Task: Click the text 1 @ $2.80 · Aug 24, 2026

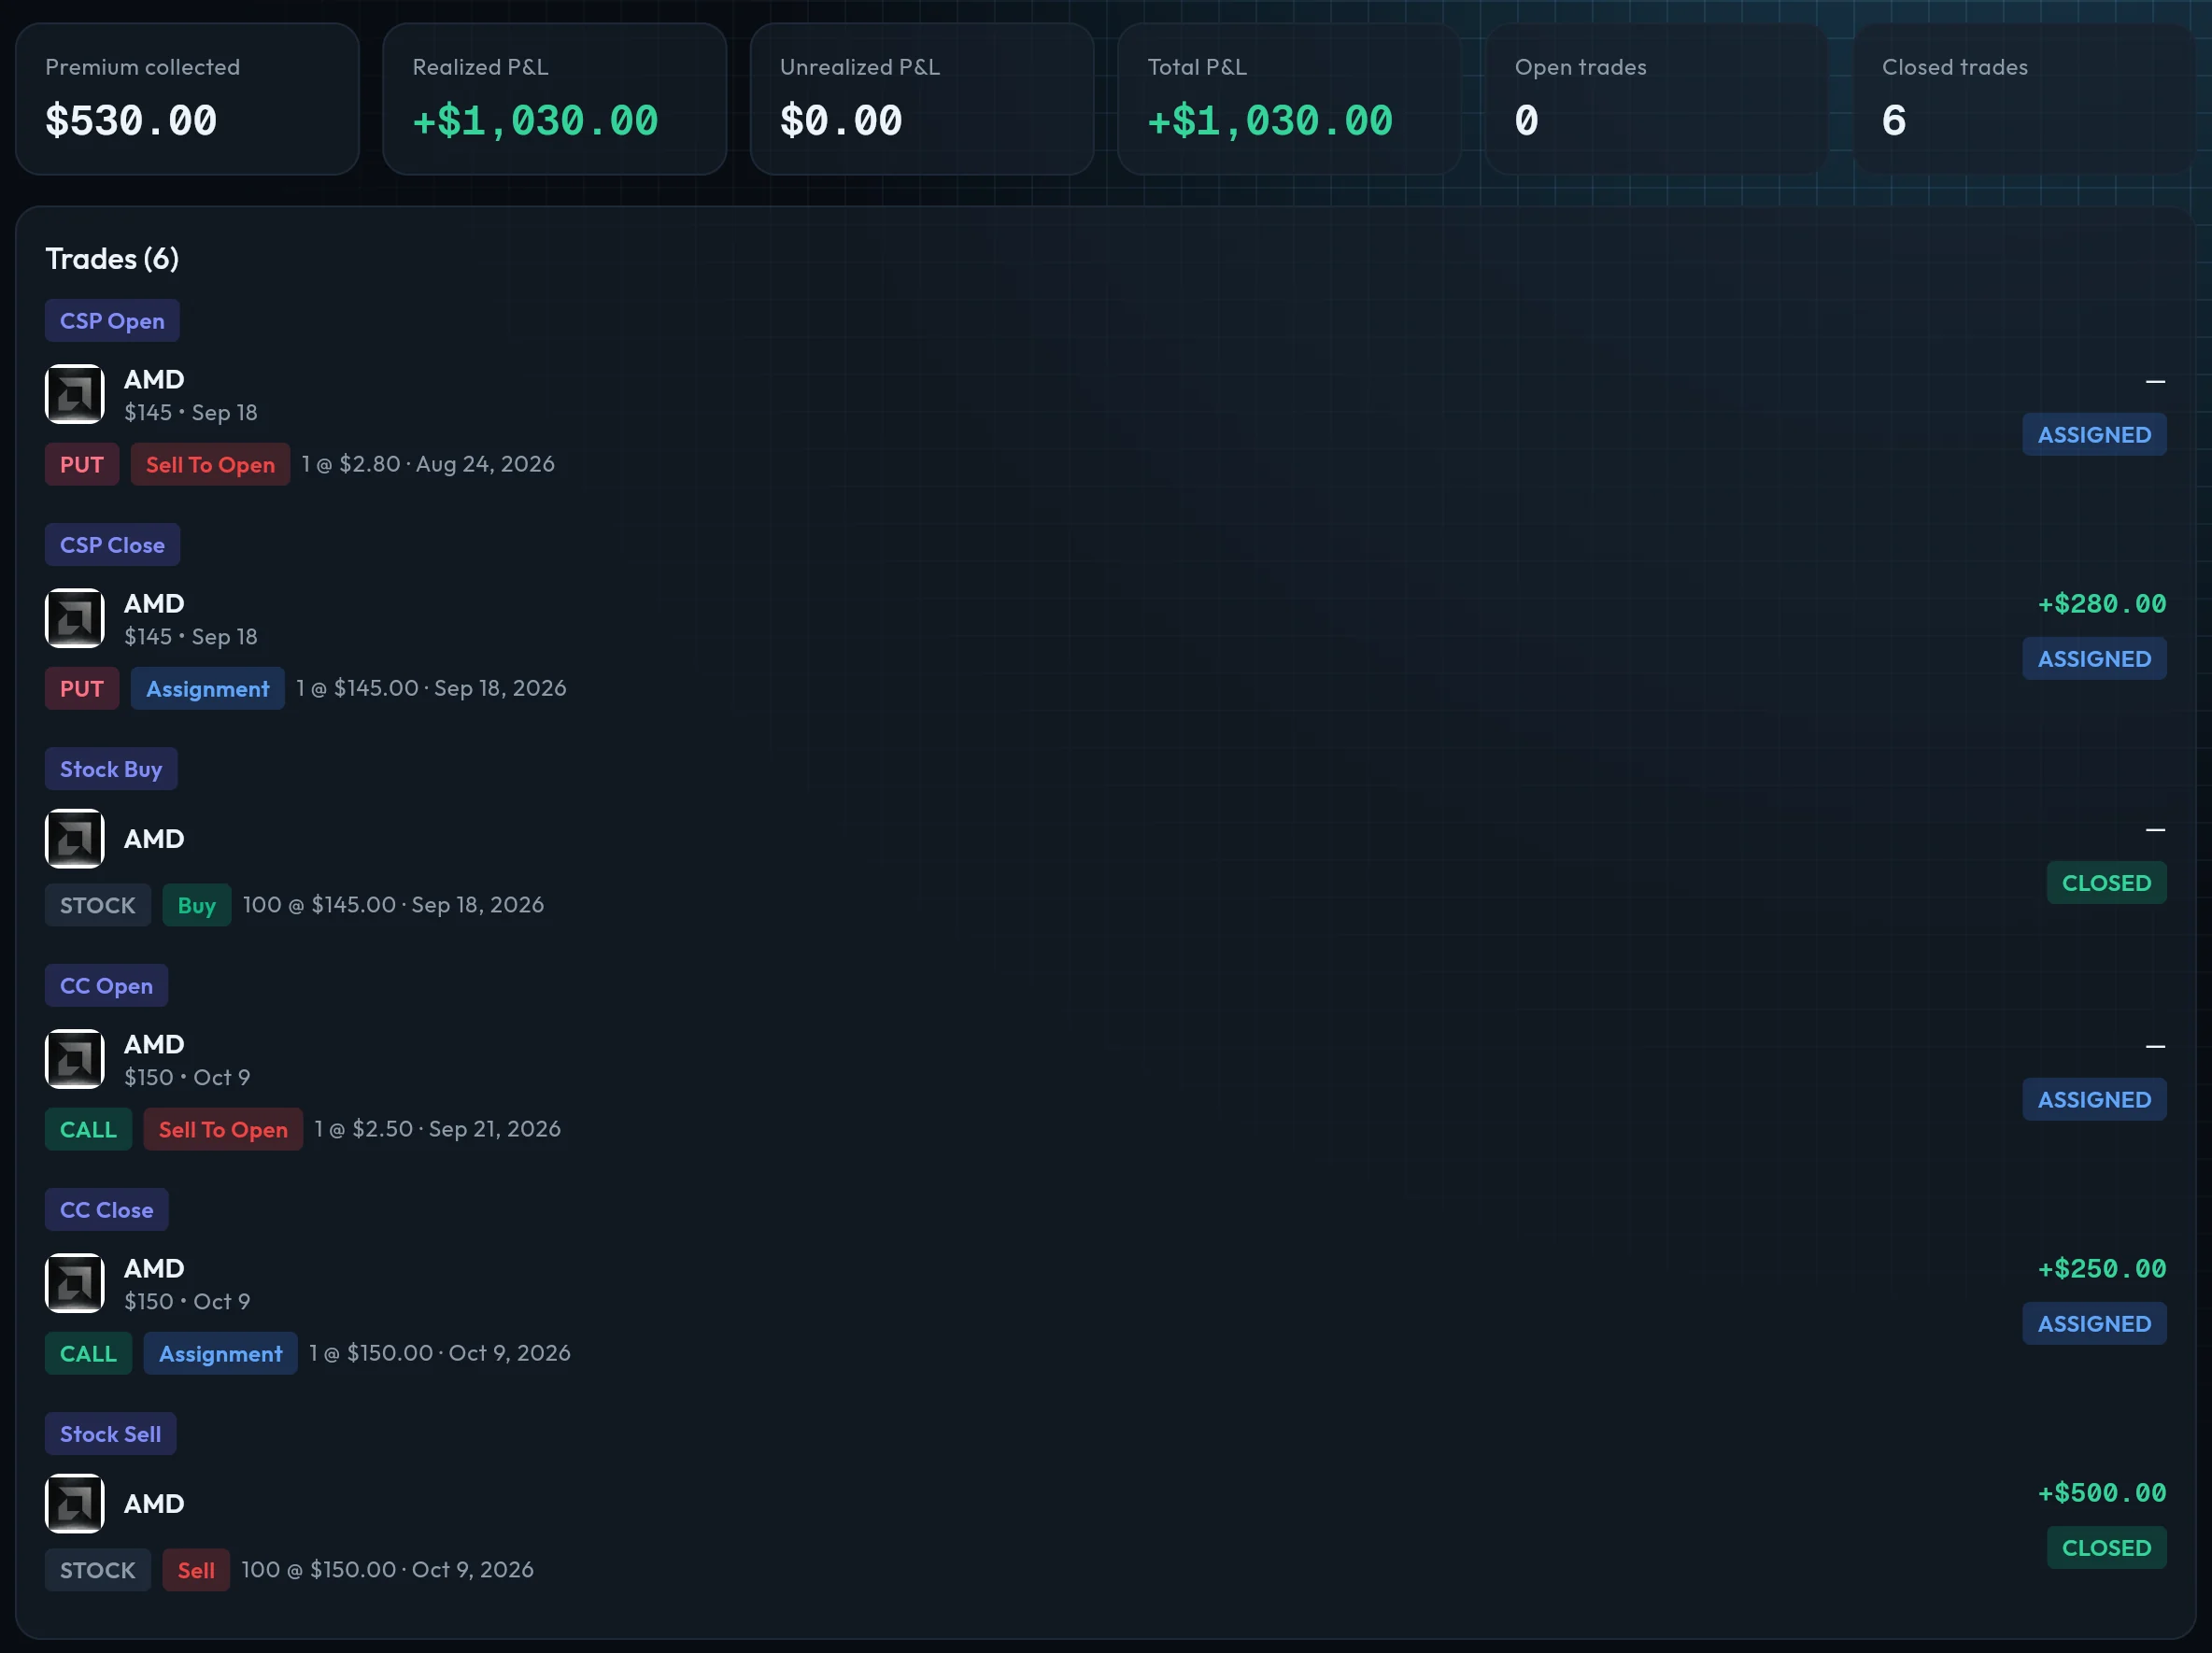Action: [x=428, y=464]
